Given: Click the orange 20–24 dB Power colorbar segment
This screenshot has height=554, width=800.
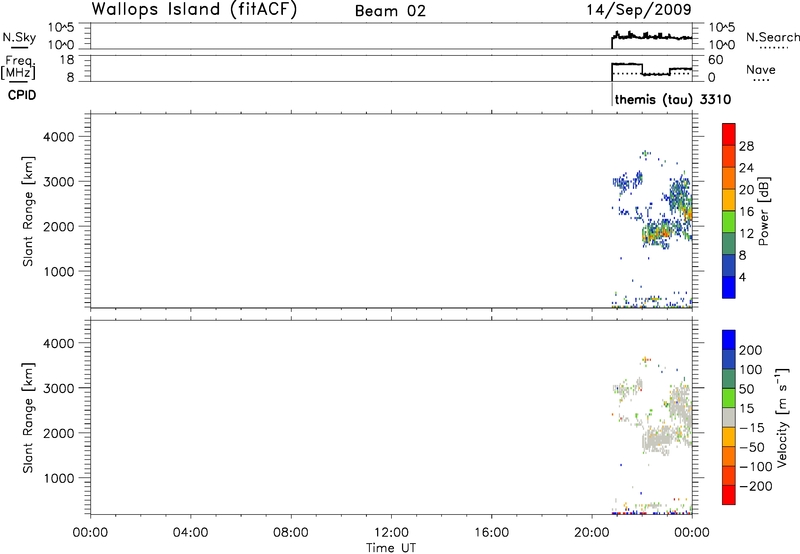Looking at the screenshot, I should pyautogui.click(x=729, y=178).
